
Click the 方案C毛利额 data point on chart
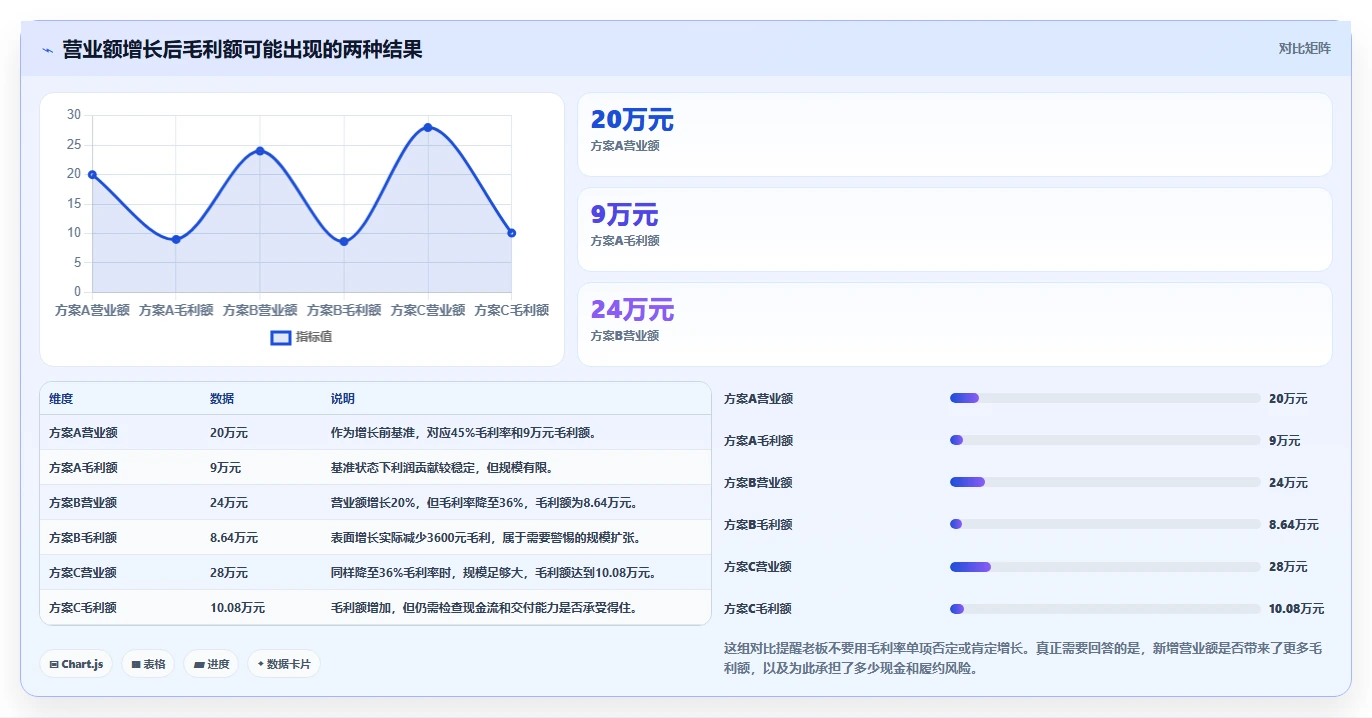point(511,233)
